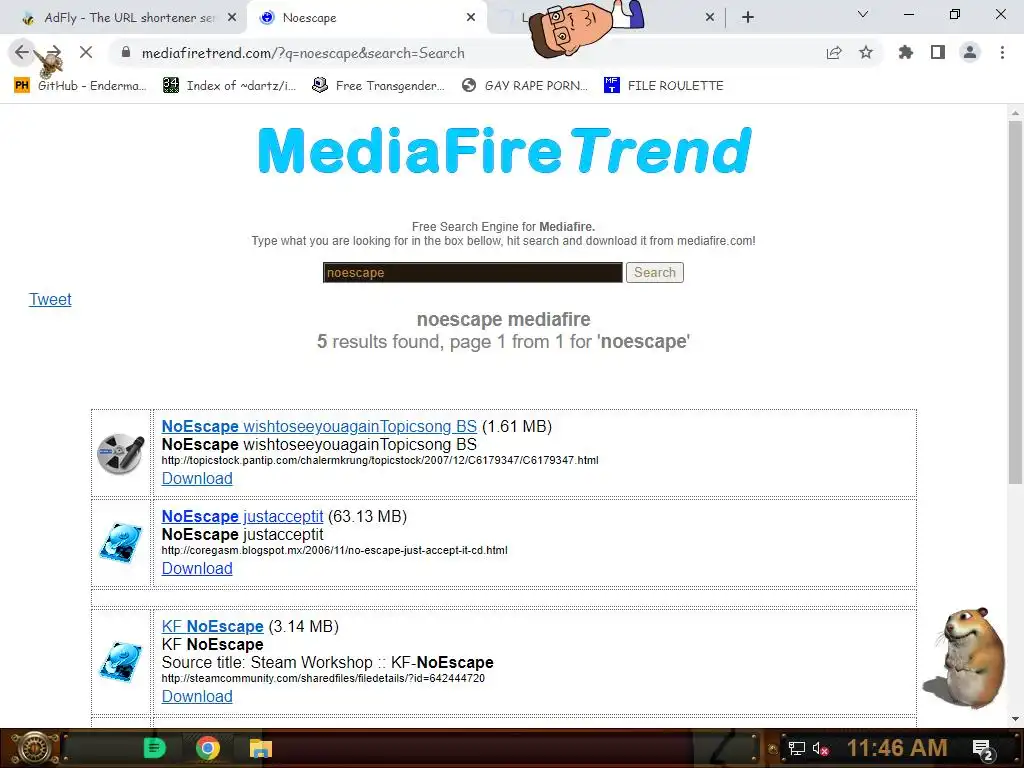
Task: Click the pantip.com source URL text
Action: click(380, 460)
